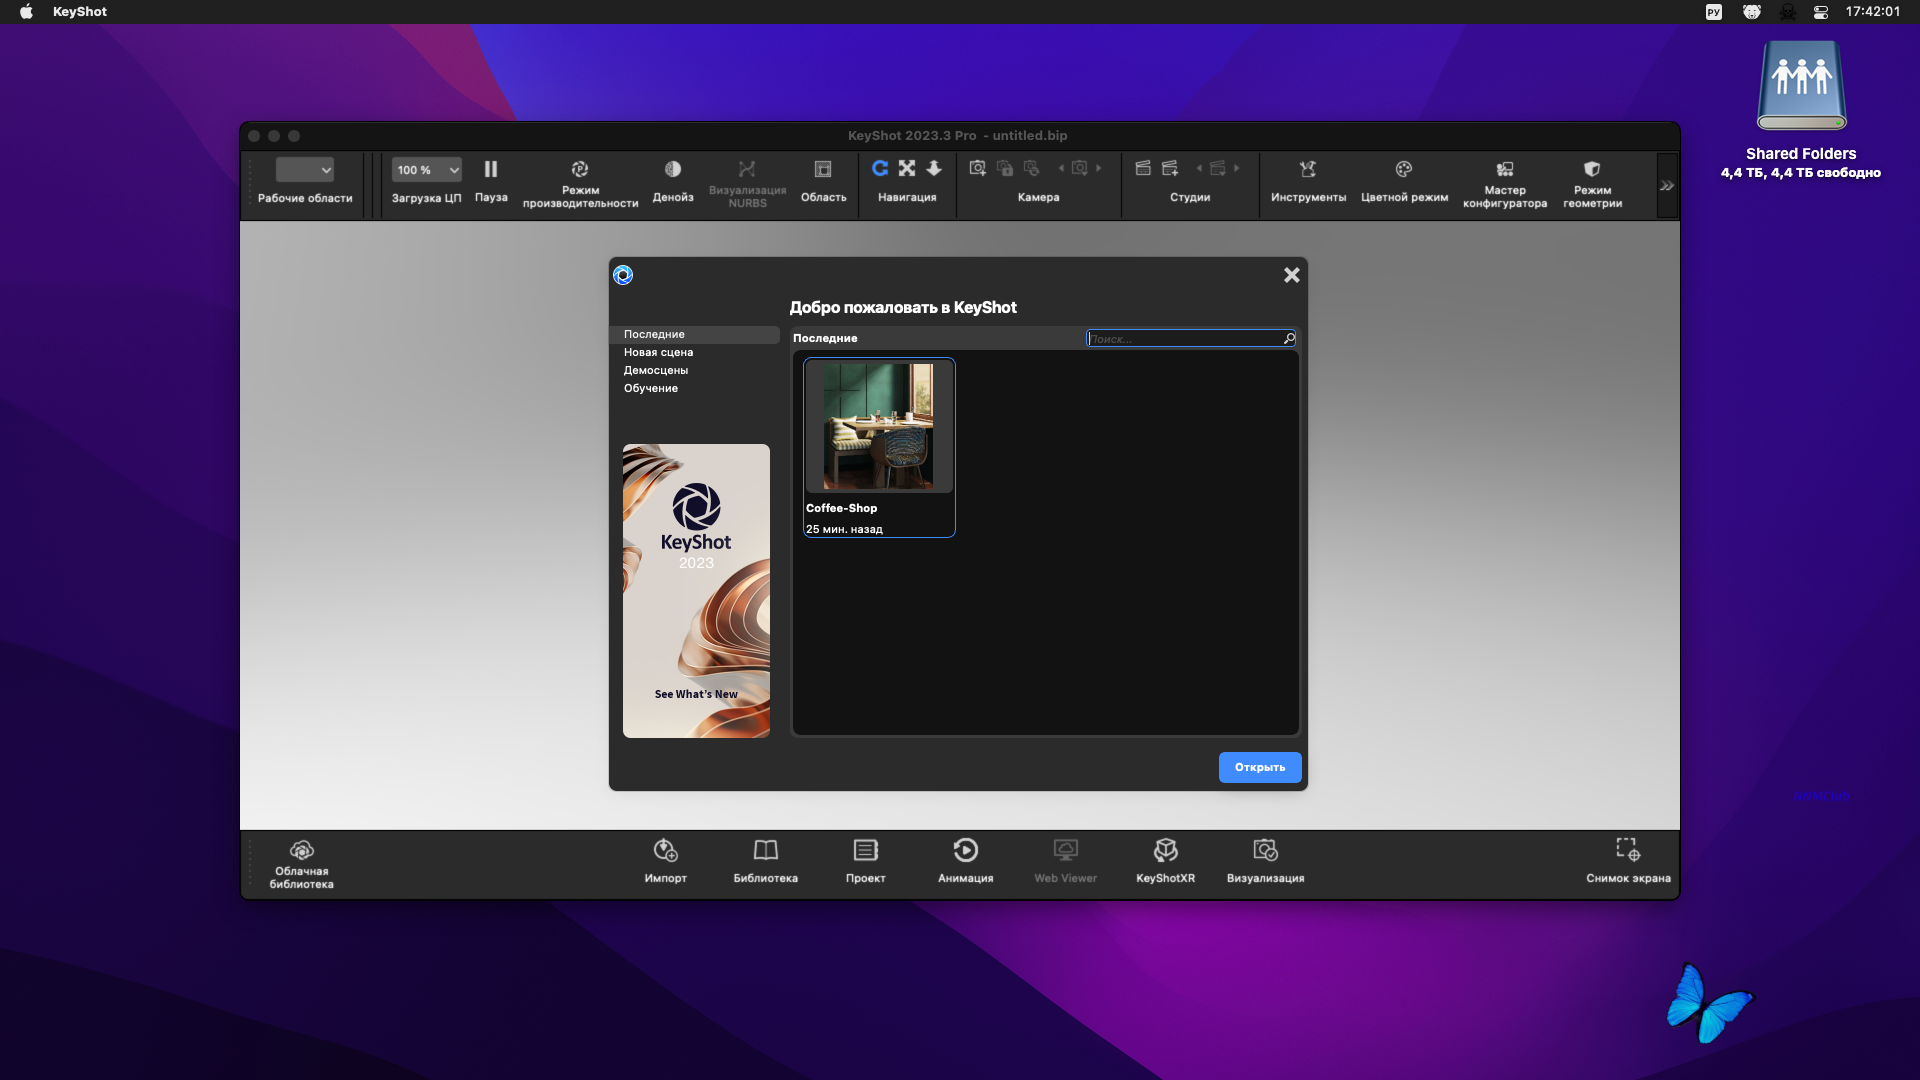The width and height of the screenshot is (1920, 1080).
Task: Click the menu bar clock 17:42:01
Action: pos(1873,12)
